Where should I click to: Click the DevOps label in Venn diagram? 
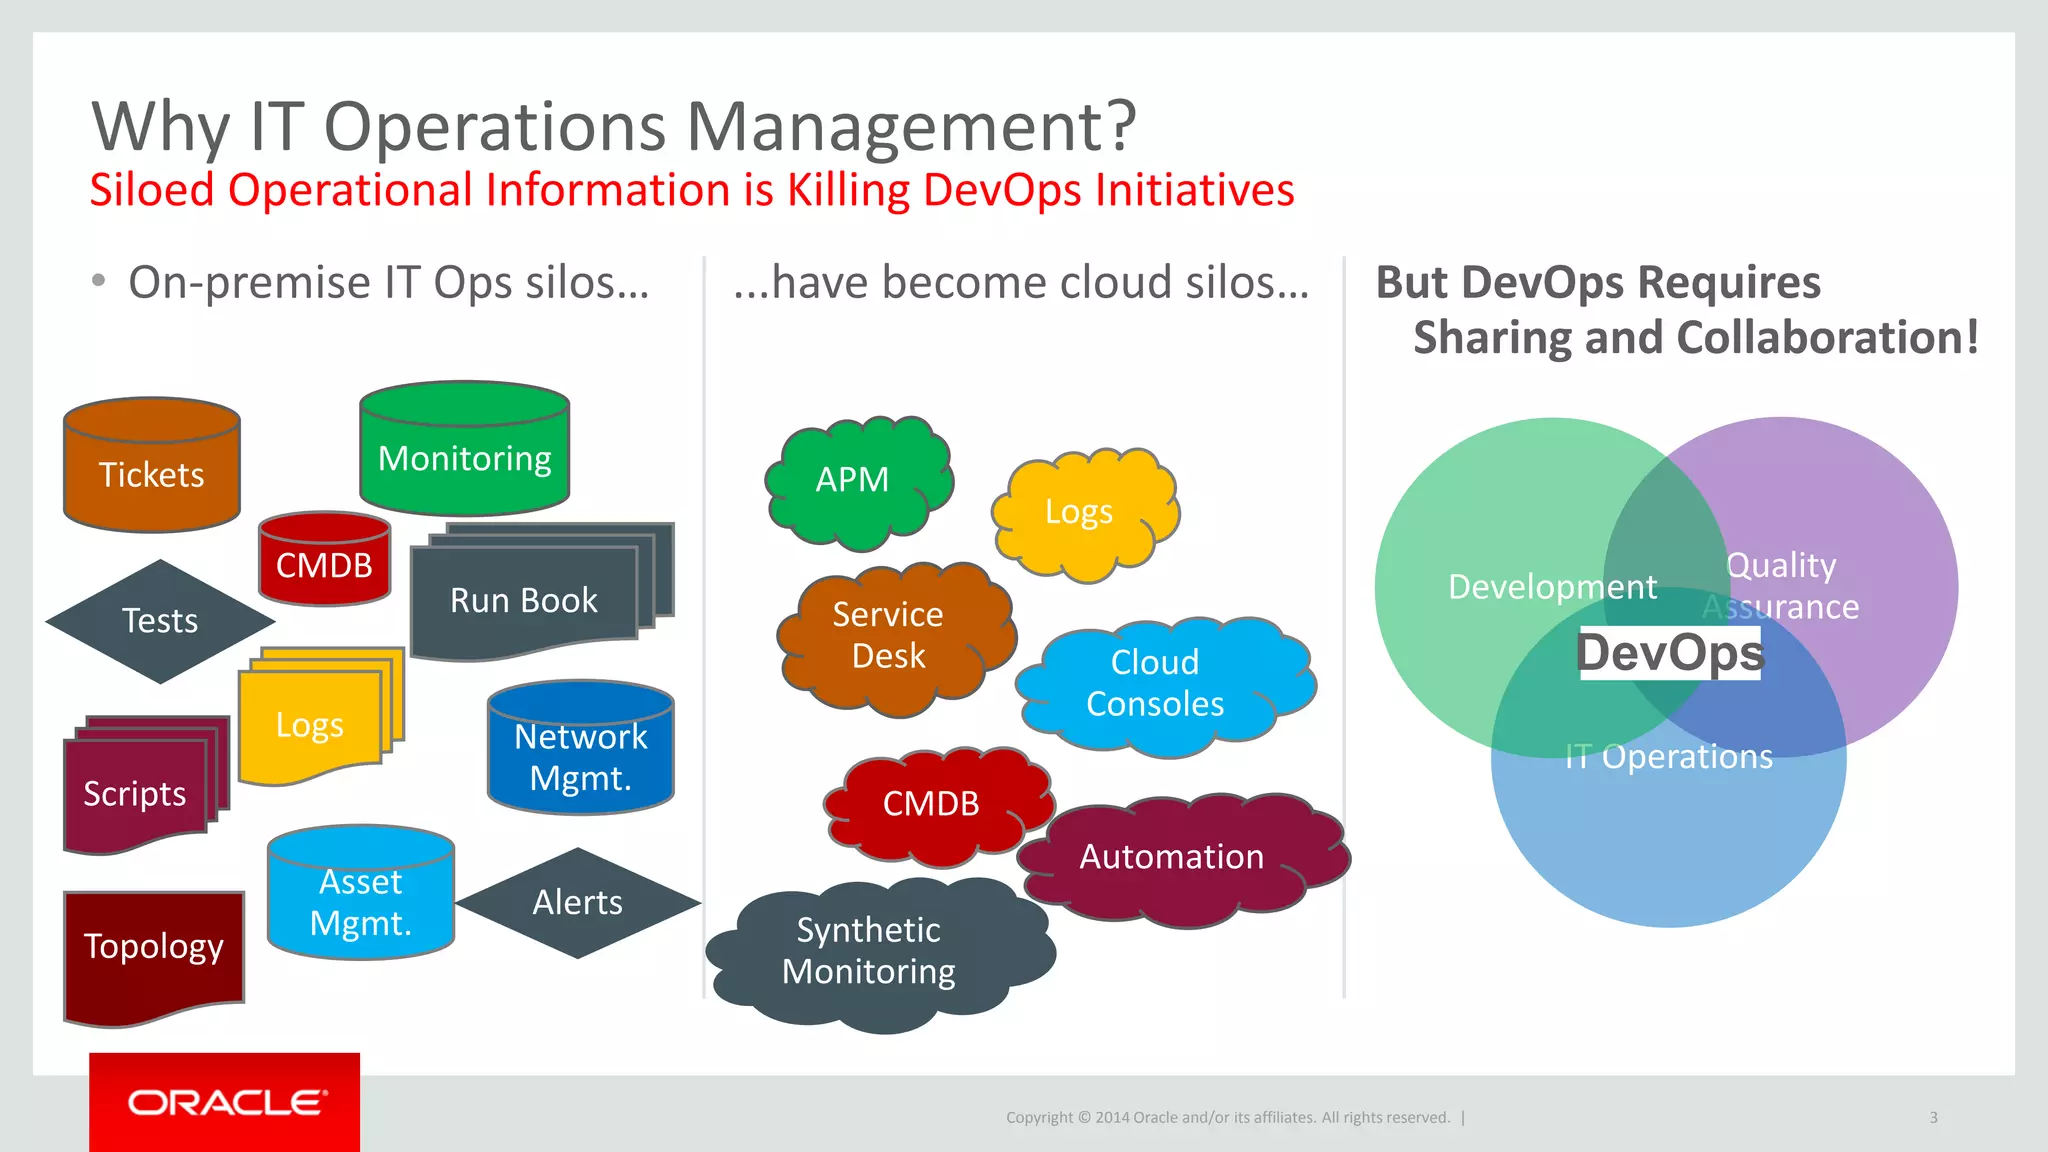pos(1669,653)
